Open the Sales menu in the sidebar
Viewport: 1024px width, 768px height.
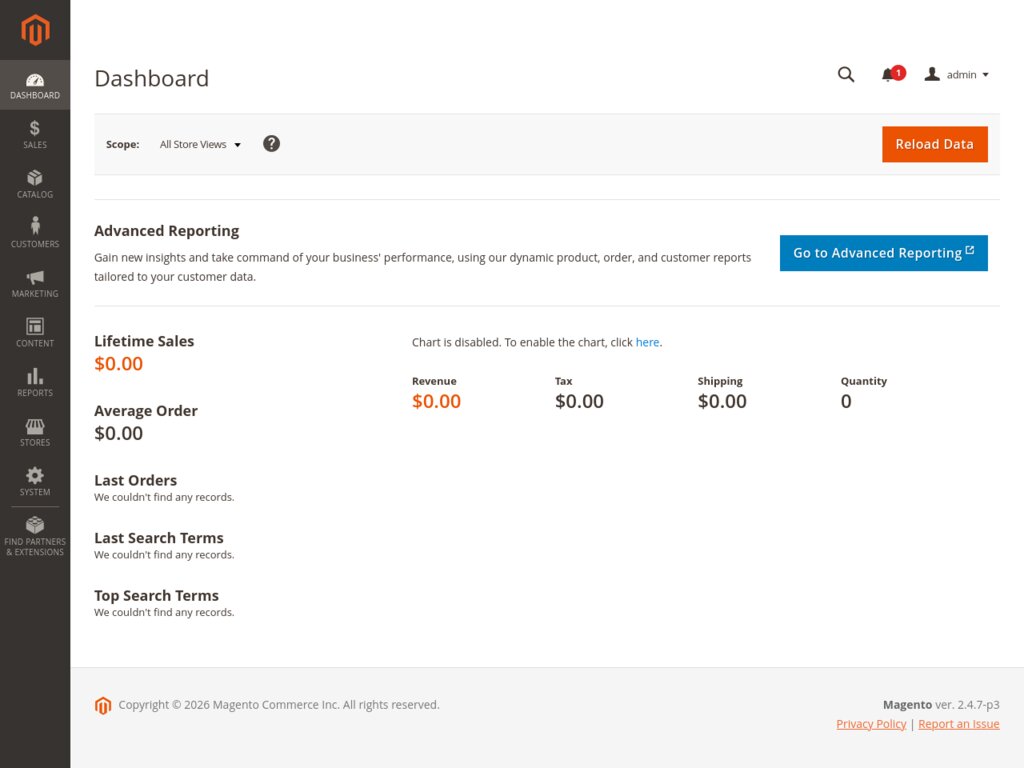coord(35,135)
